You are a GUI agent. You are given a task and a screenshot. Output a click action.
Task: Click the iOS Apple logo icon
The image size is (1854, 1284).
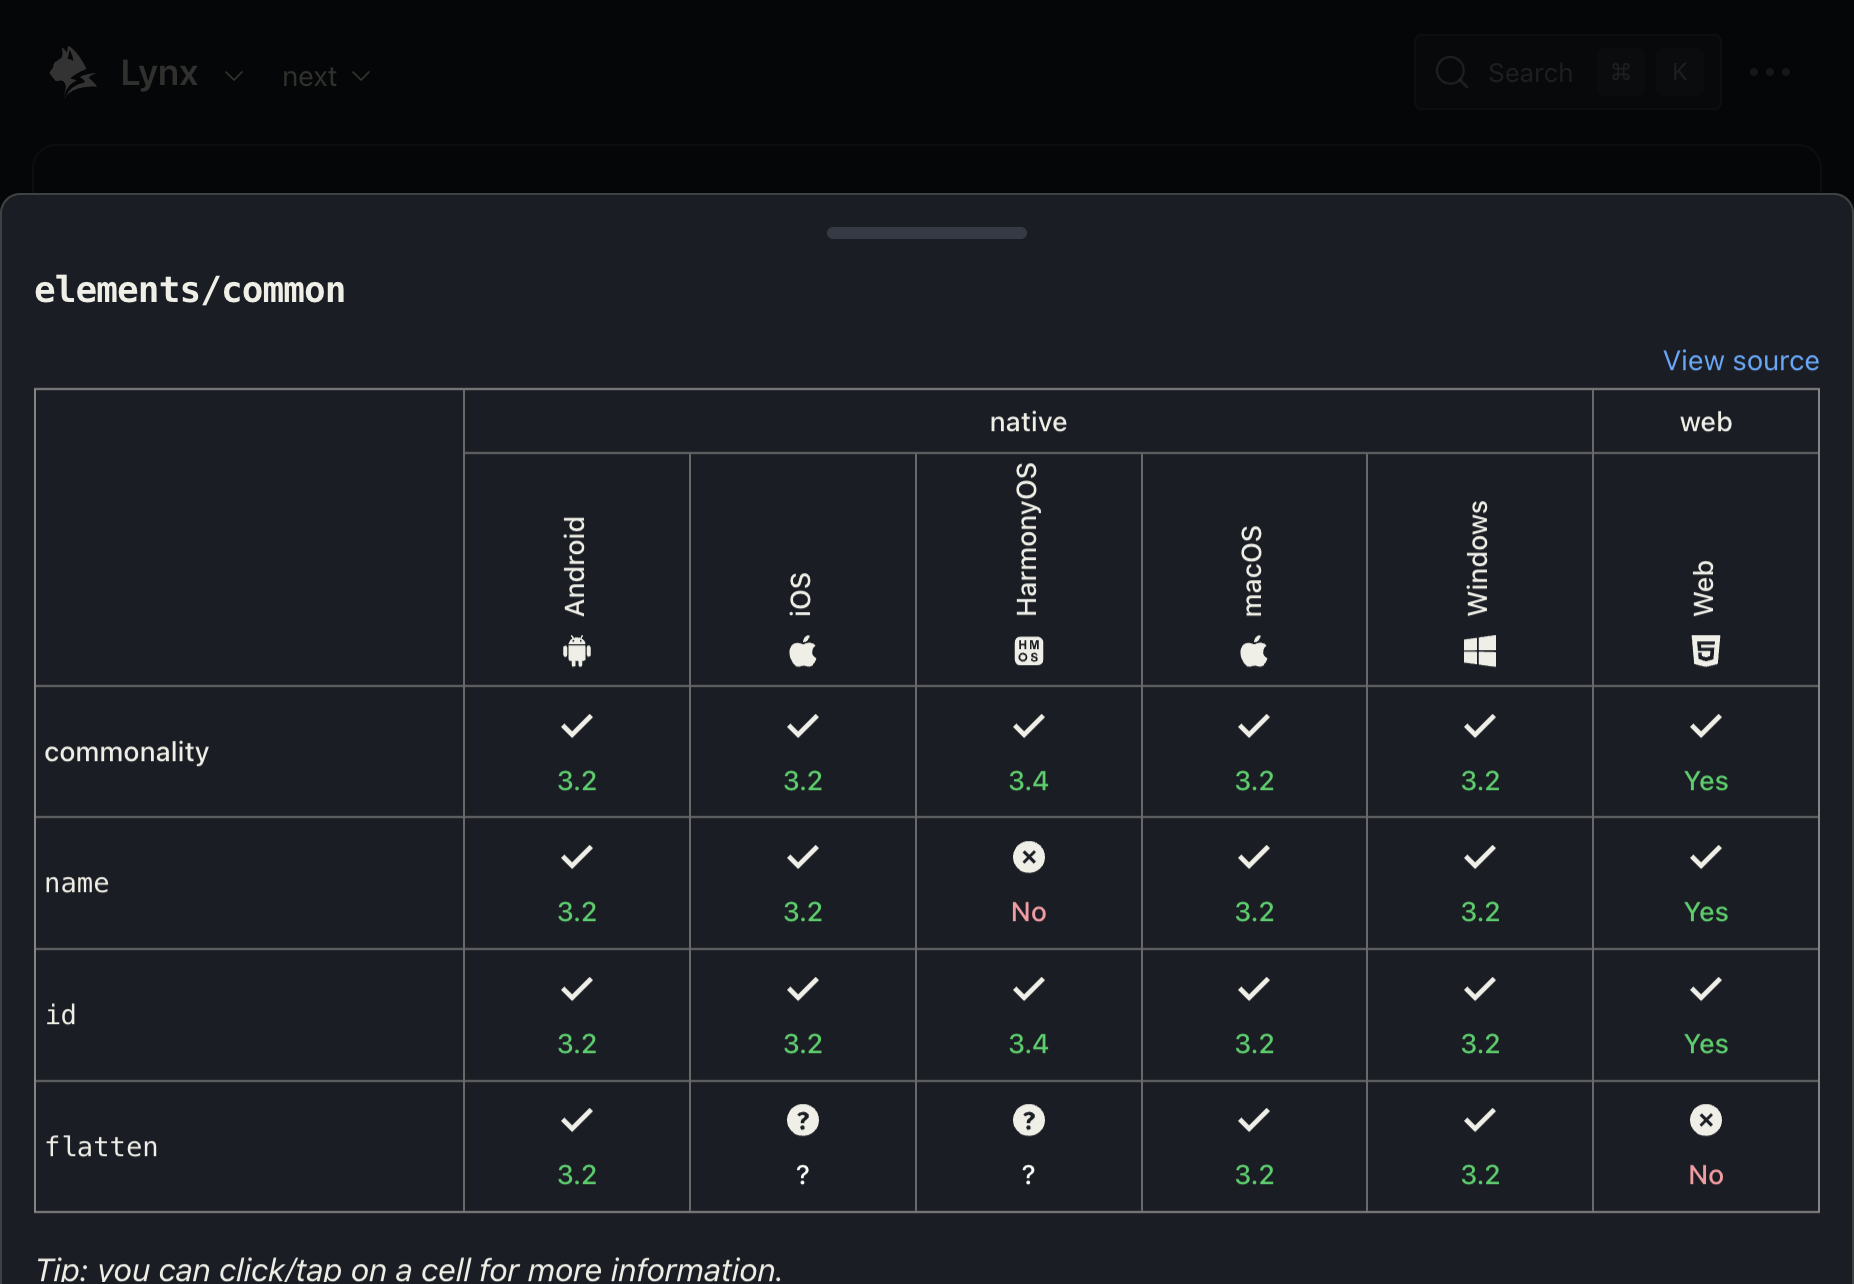802,651
